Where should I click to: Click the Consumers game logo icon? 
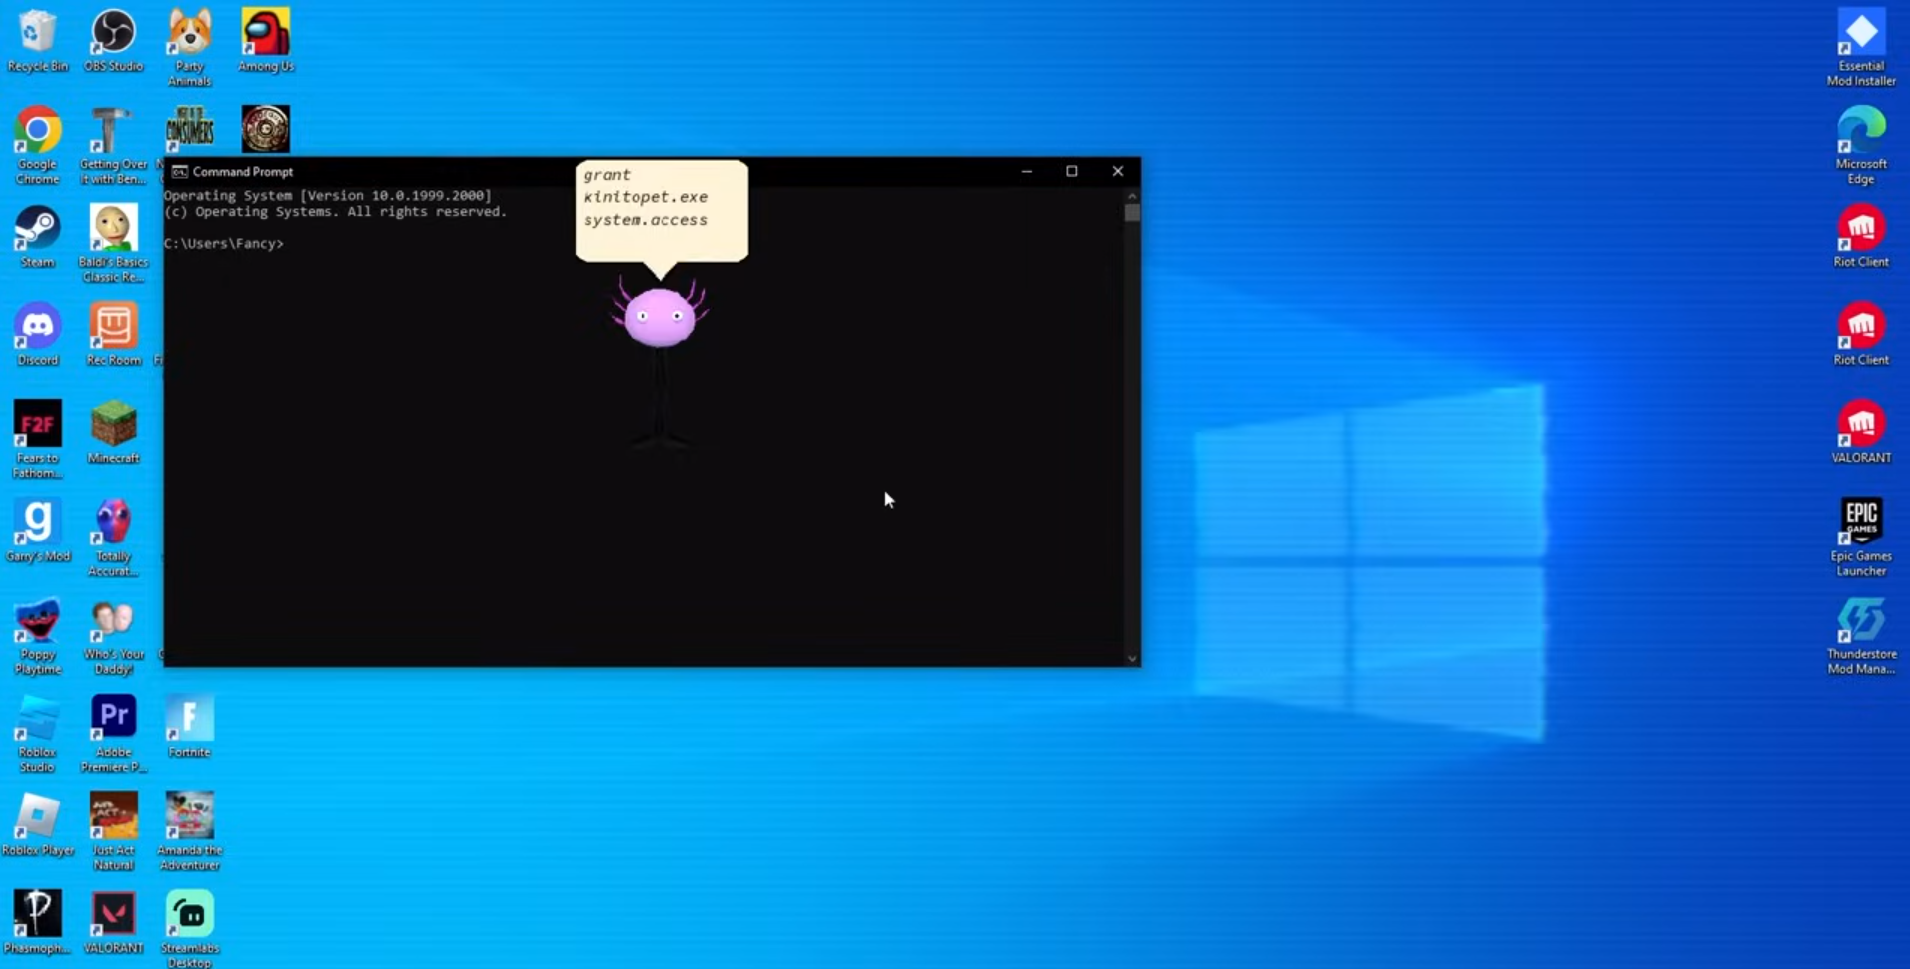189,129
